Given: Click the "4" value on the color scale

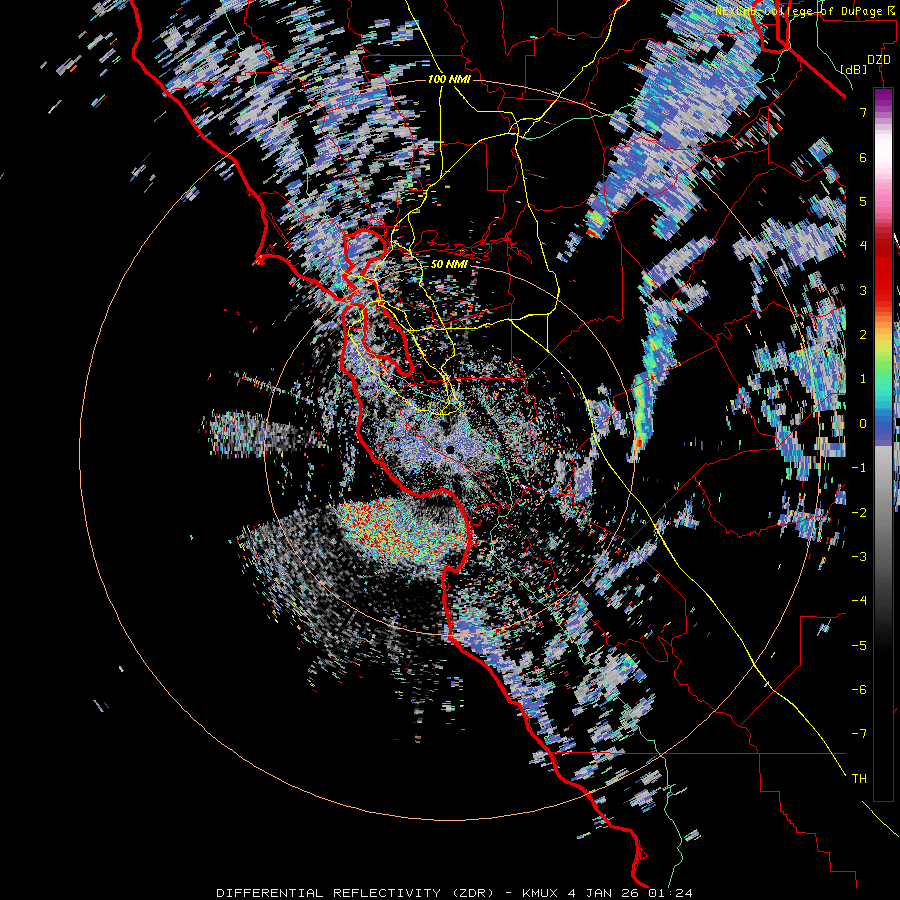Looking at the screenshot, I should pos(863,246).
